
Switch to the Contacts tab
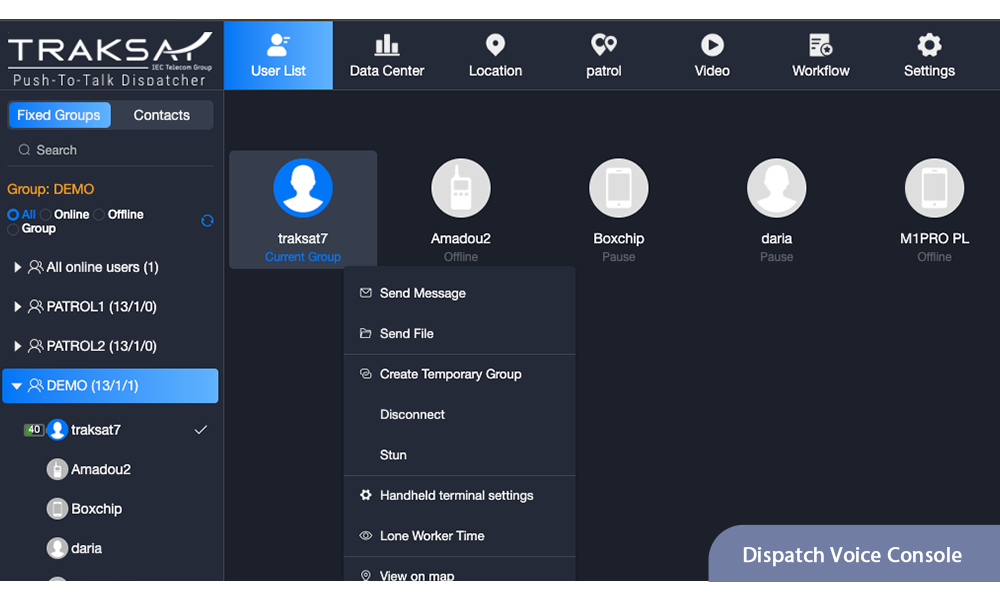click(161, 115)
